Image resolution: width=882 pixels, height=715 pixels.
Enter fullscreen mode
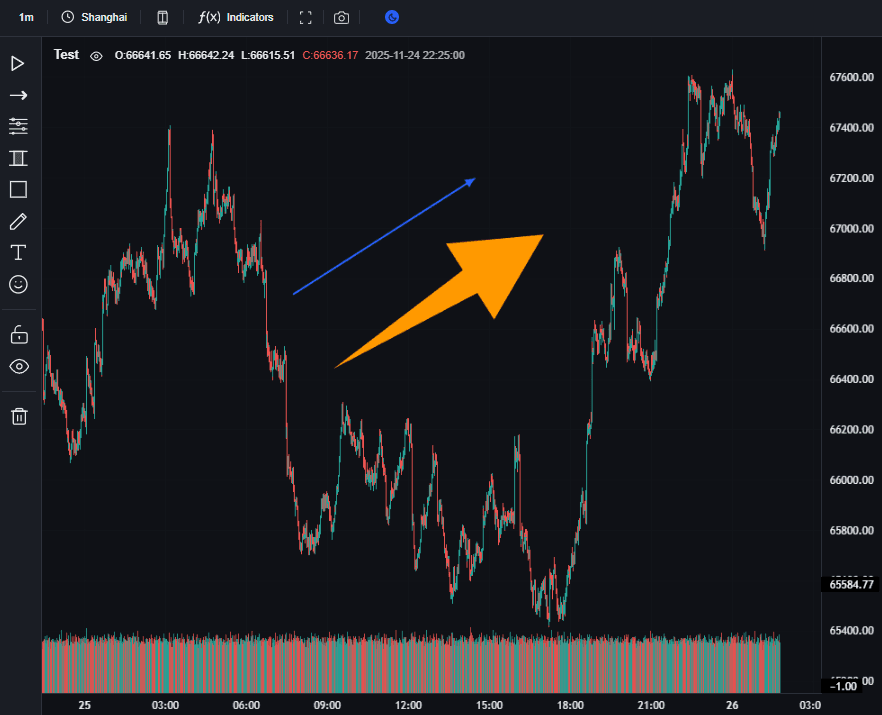[x=306, y=17]
